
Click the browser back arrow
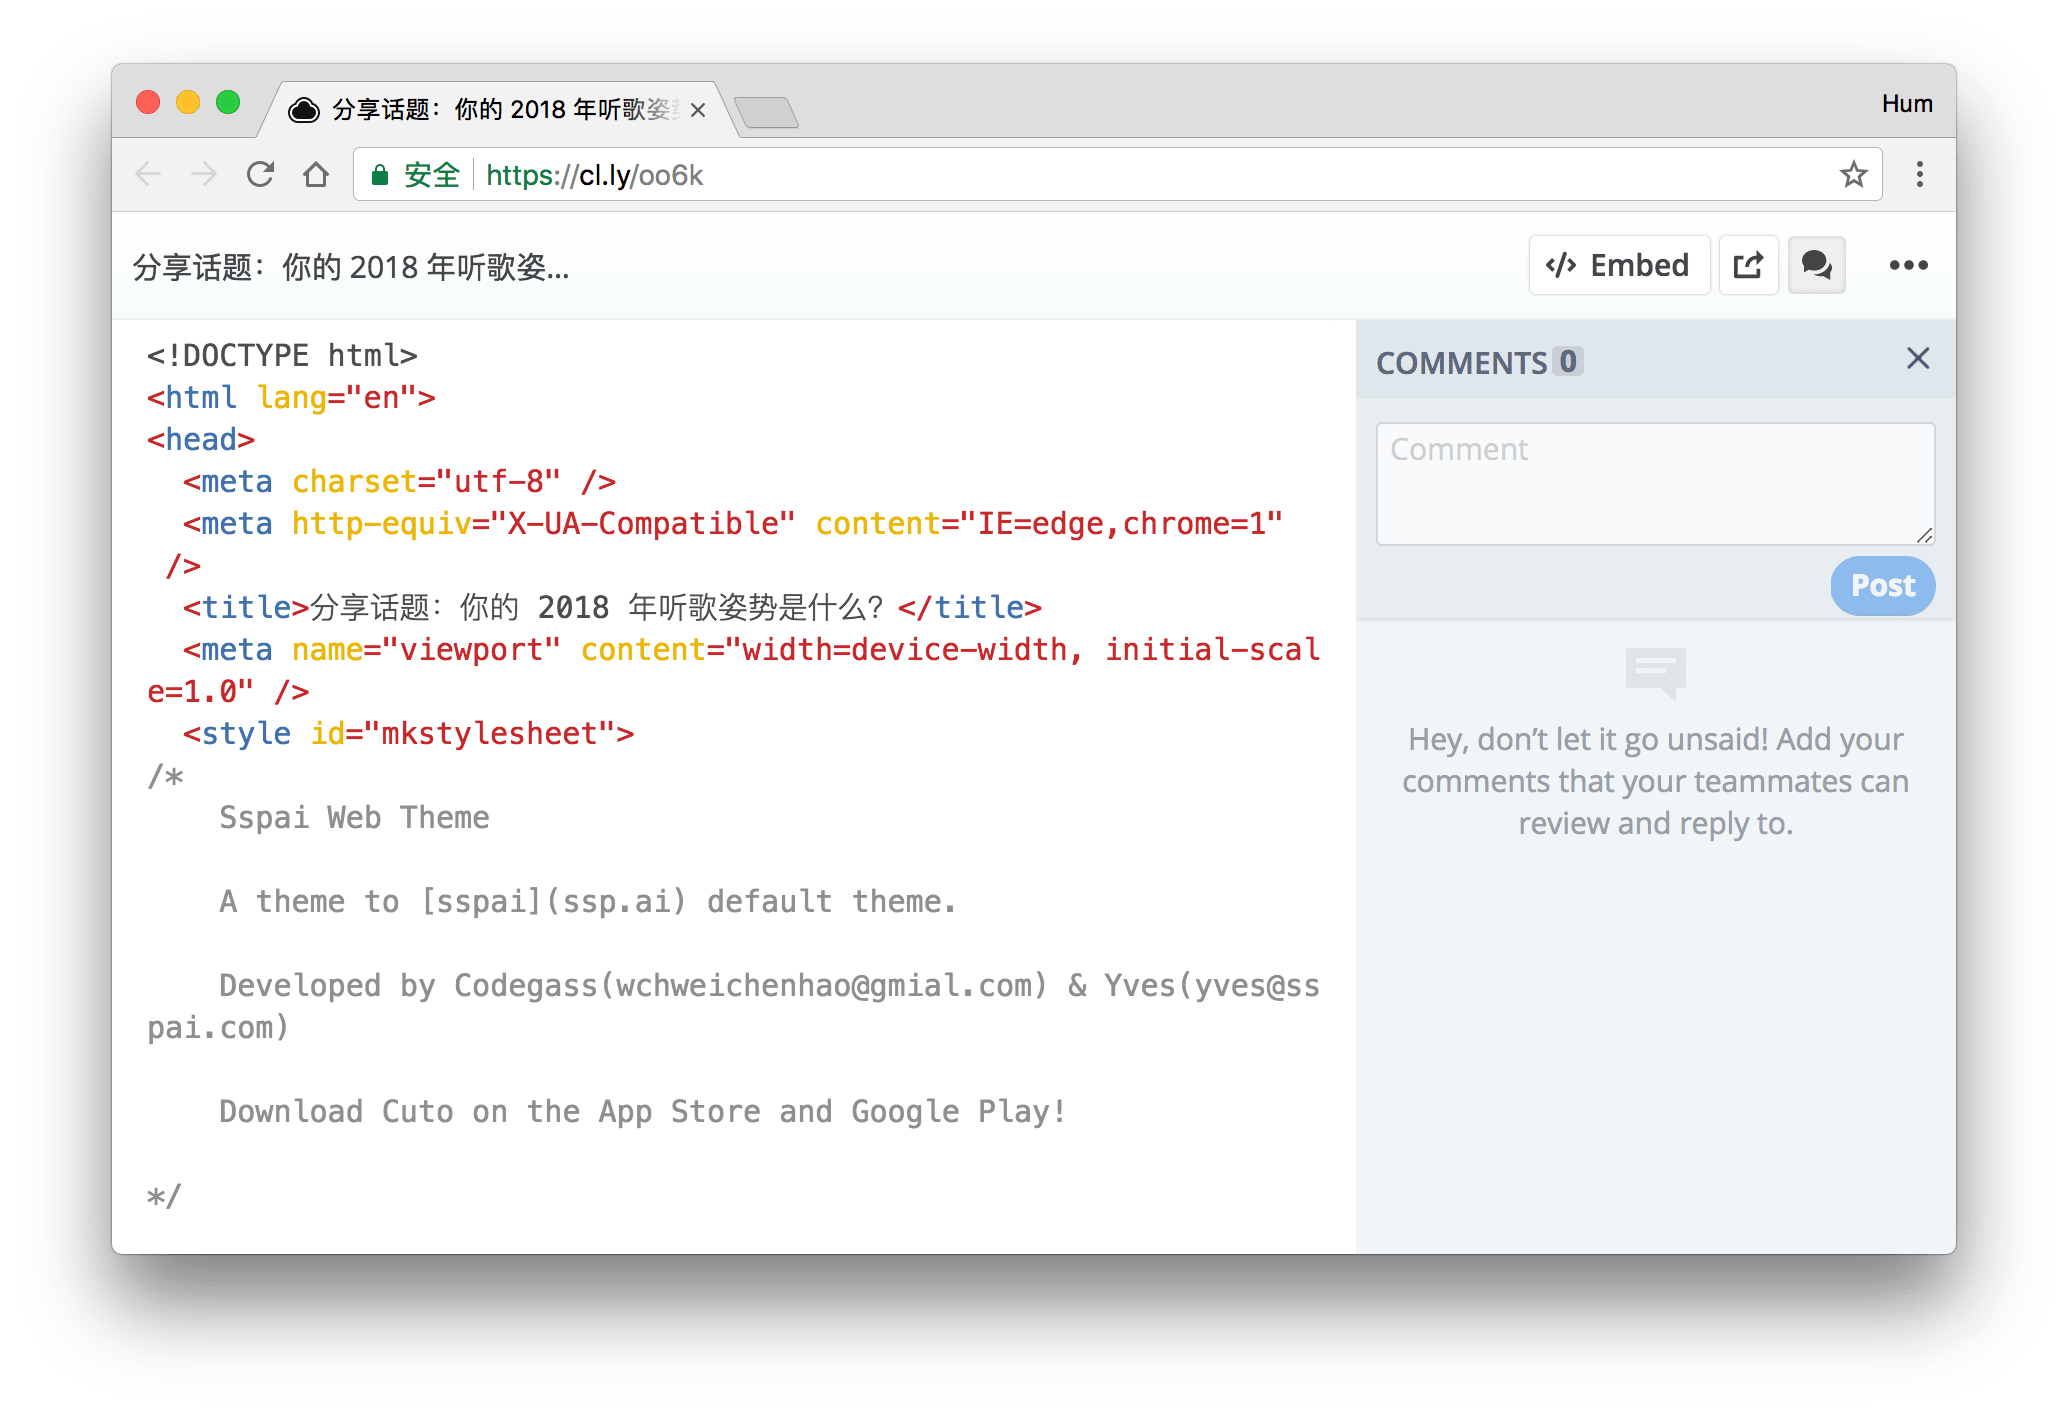click(148, 175)
